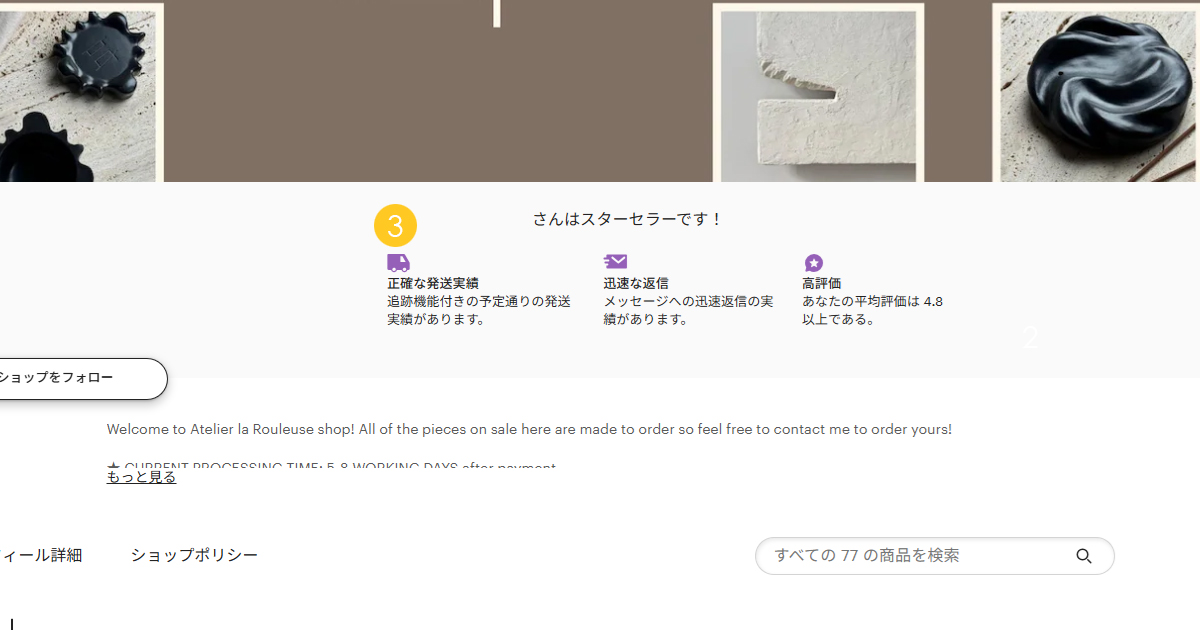The height and width of the screenshot is (630, 1200).
Task: Open the ショップポリシー tab
Action: [x=194, y=555]
